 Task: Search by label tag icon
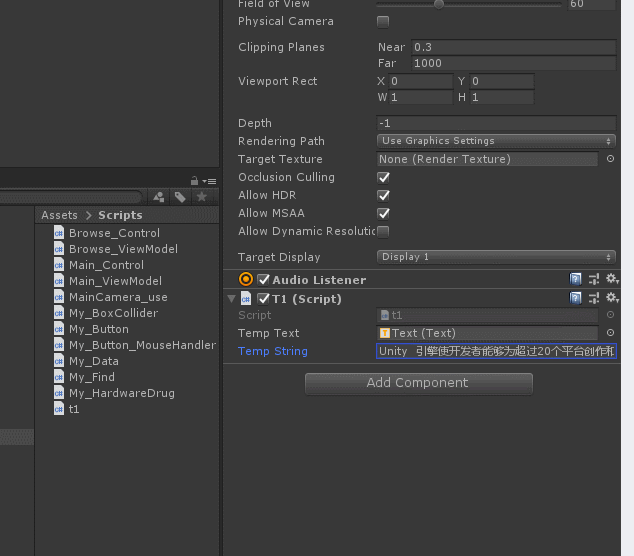click(x=180, y=197)
